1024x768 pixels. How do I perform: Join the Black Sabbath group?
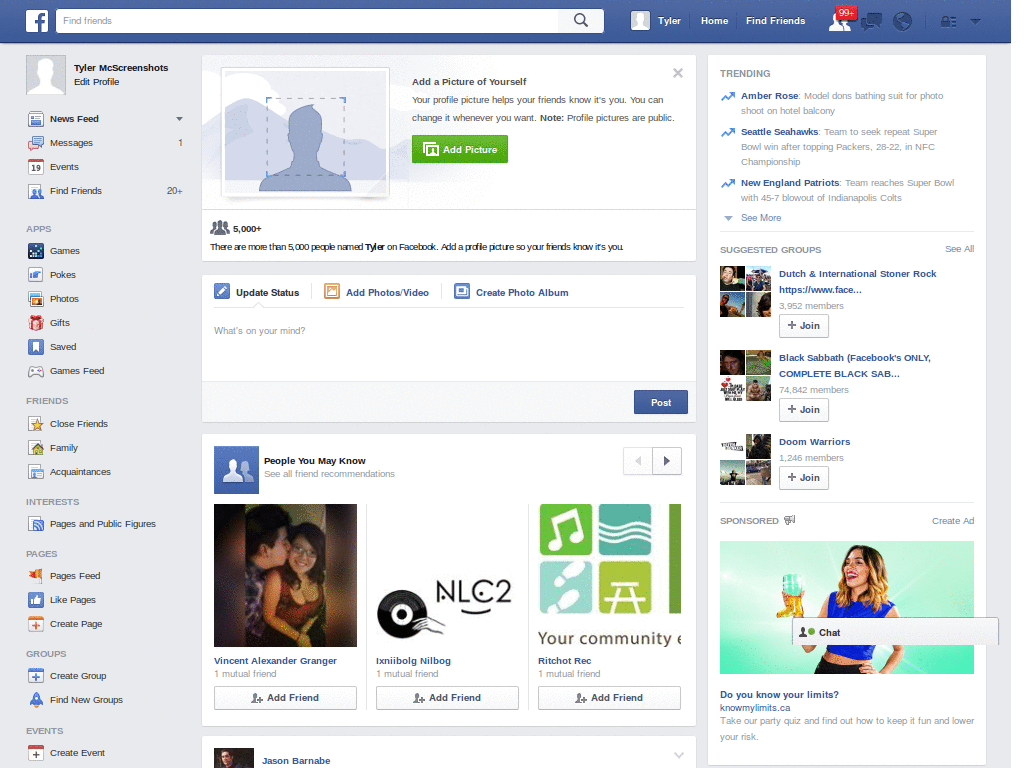[x=804, y=410]
